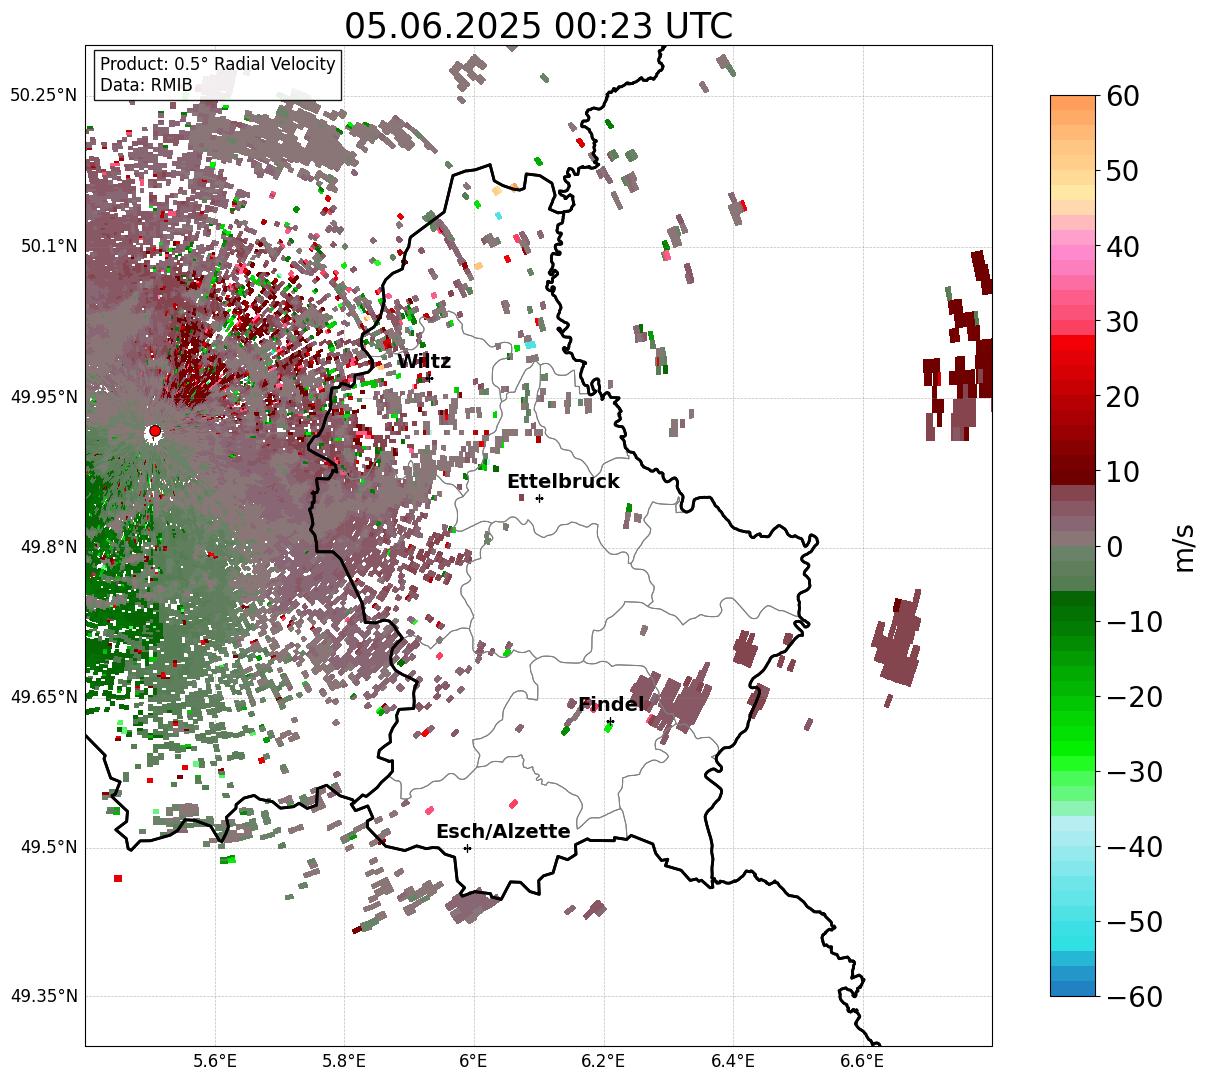Click the colorbar tick label 20
This screenshot has height=1081, width=1207.
pos(1125,397)
